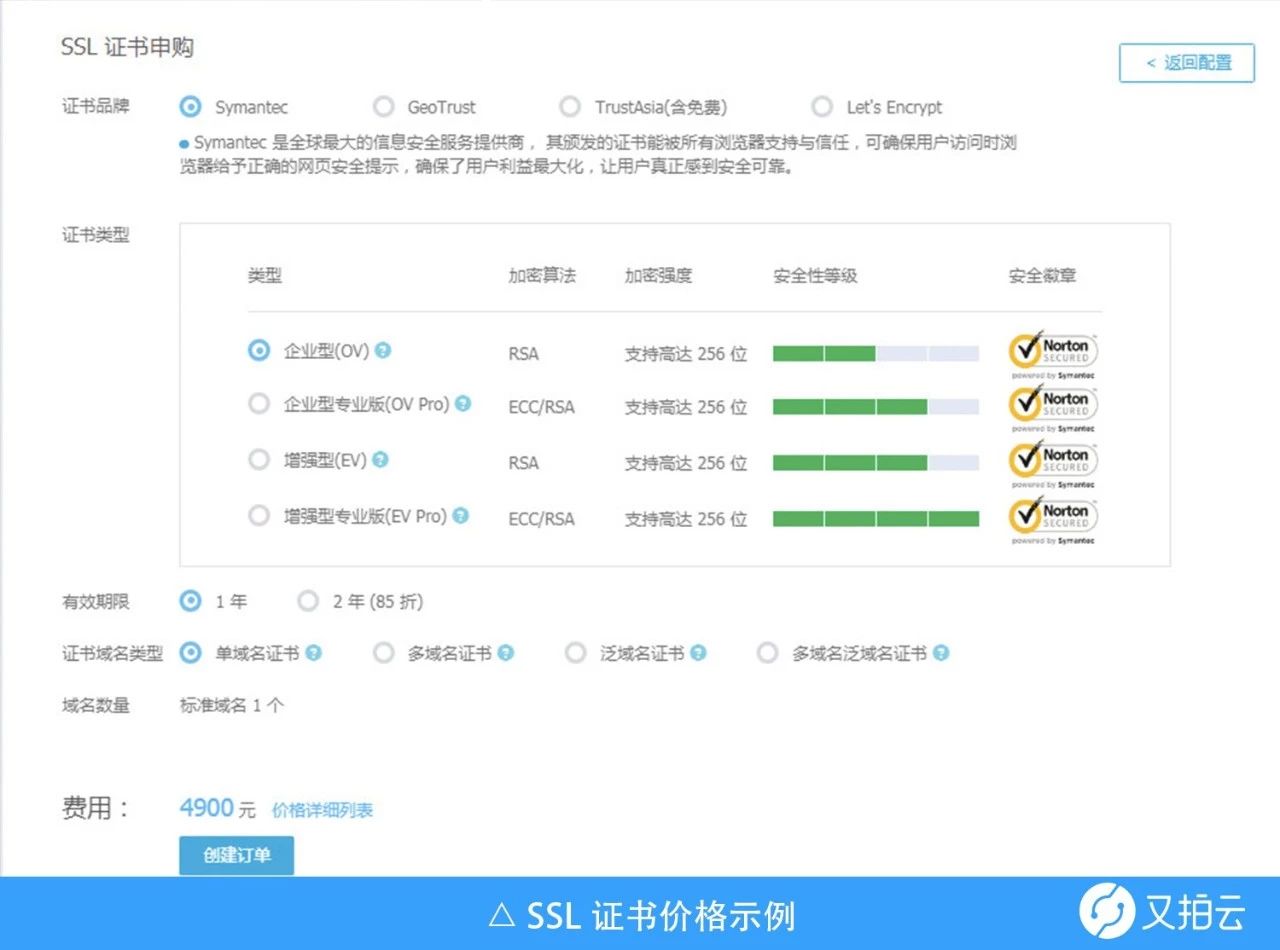
Task: Click security level bar of 企业型(OV)
Action: 876,353
